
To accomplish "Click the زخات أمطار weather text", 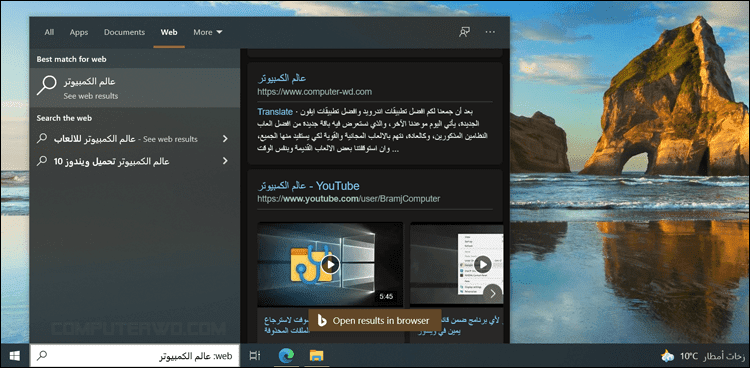I will 724,356.
